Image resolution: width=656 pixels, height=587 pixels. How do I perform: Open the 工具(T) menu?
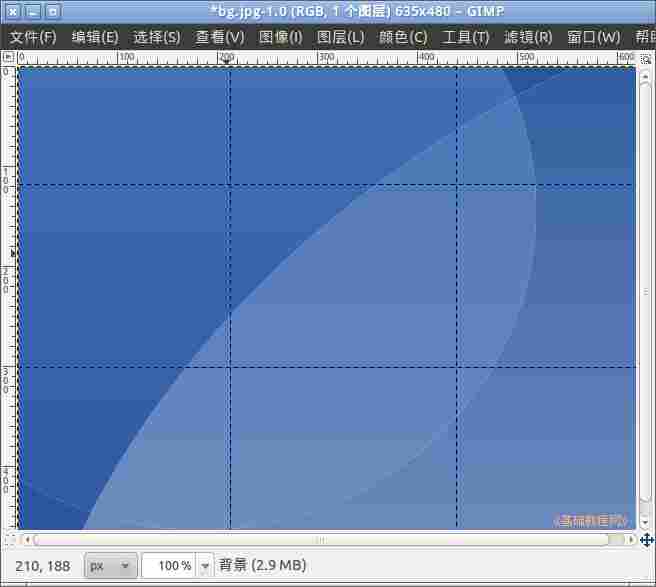(466, 37)
